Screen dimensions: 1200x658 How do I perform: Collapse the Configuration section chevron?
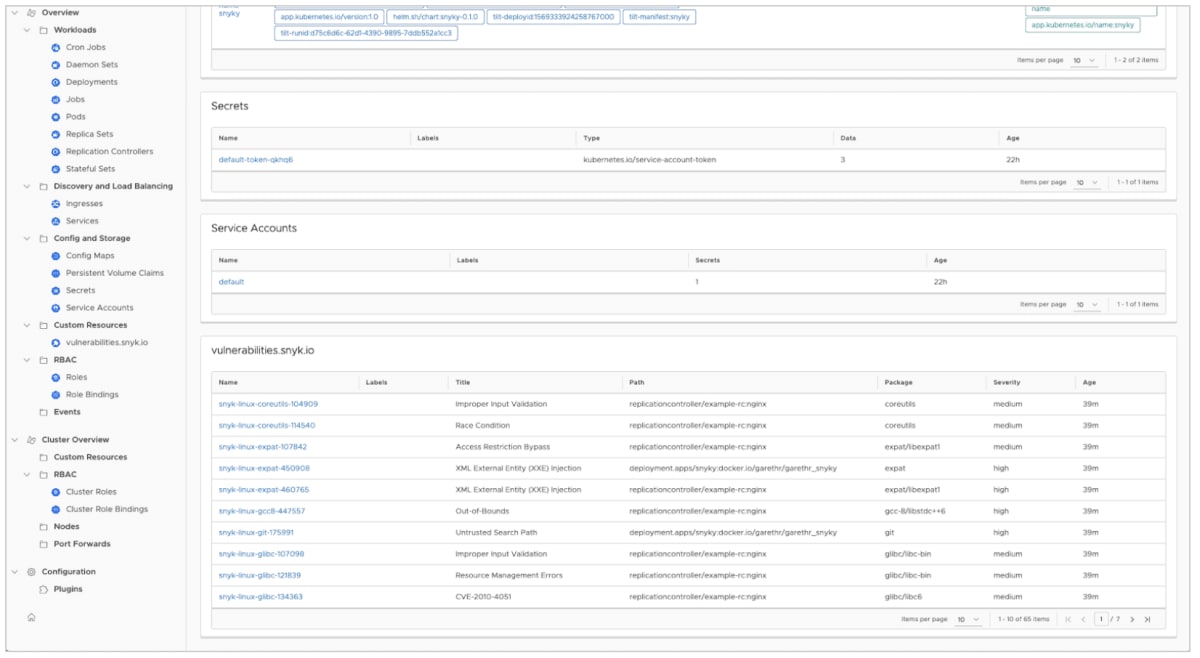pyautogui.click(x=14, y=572)
